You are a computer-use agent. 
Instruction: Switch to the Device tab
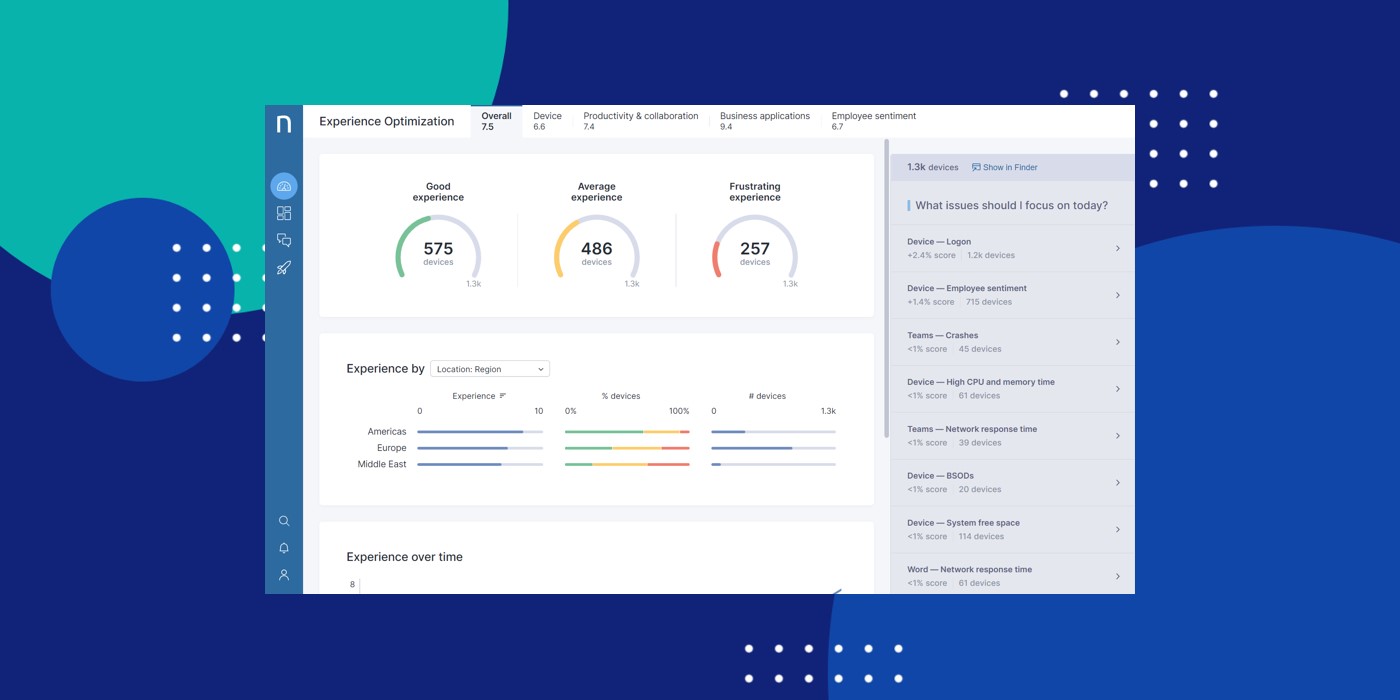547,120
